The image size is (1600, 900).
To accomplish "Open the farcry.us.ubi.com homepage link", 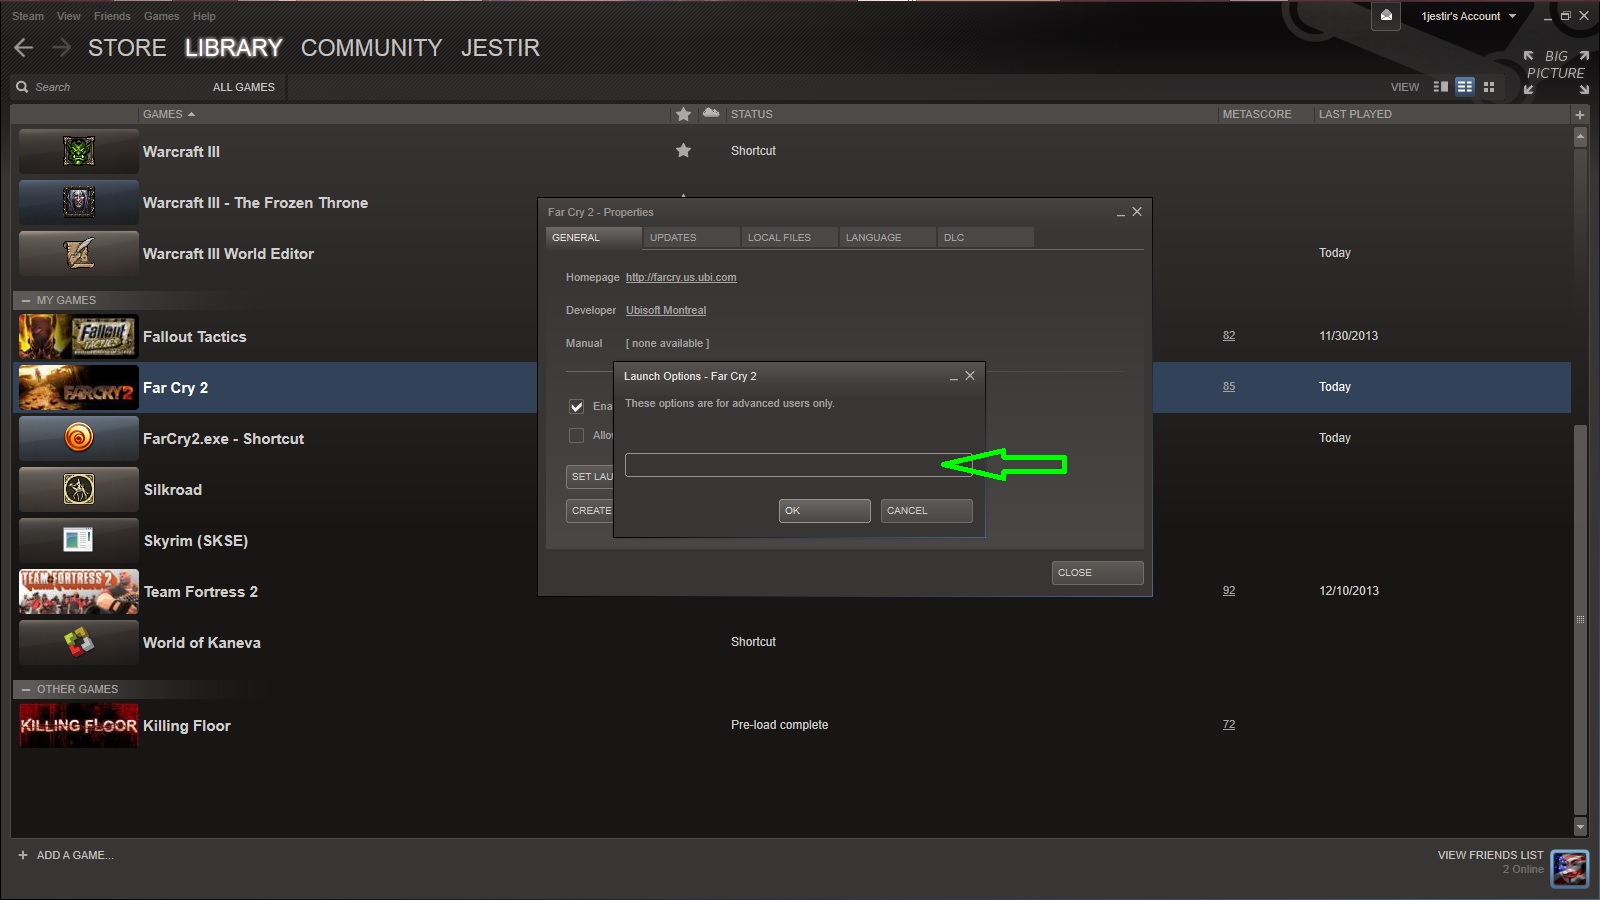I will click(x=681, y=277).
